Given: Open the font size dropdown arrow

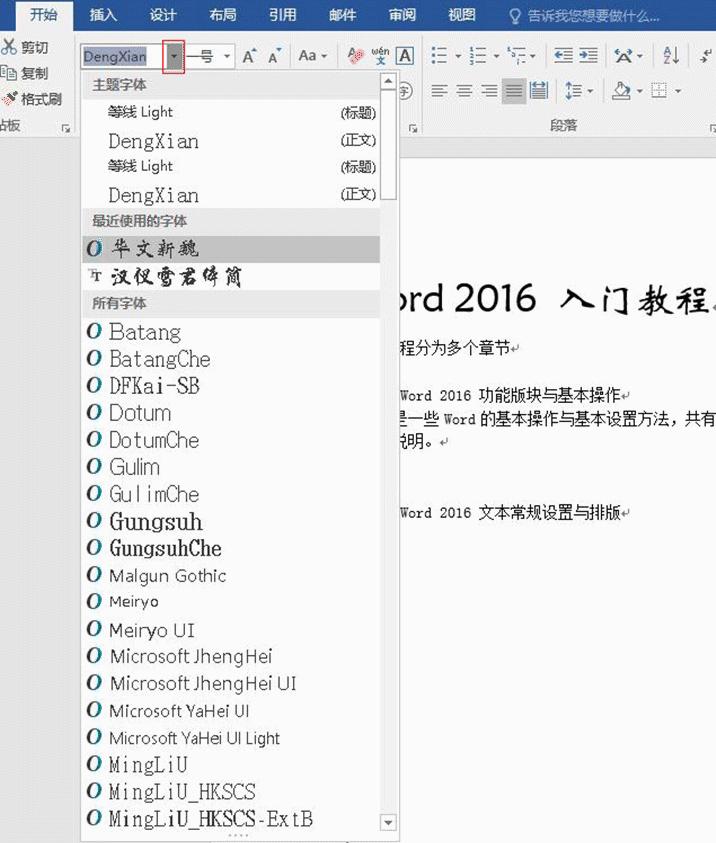Looking at the screenshot, I should [227, 56].
